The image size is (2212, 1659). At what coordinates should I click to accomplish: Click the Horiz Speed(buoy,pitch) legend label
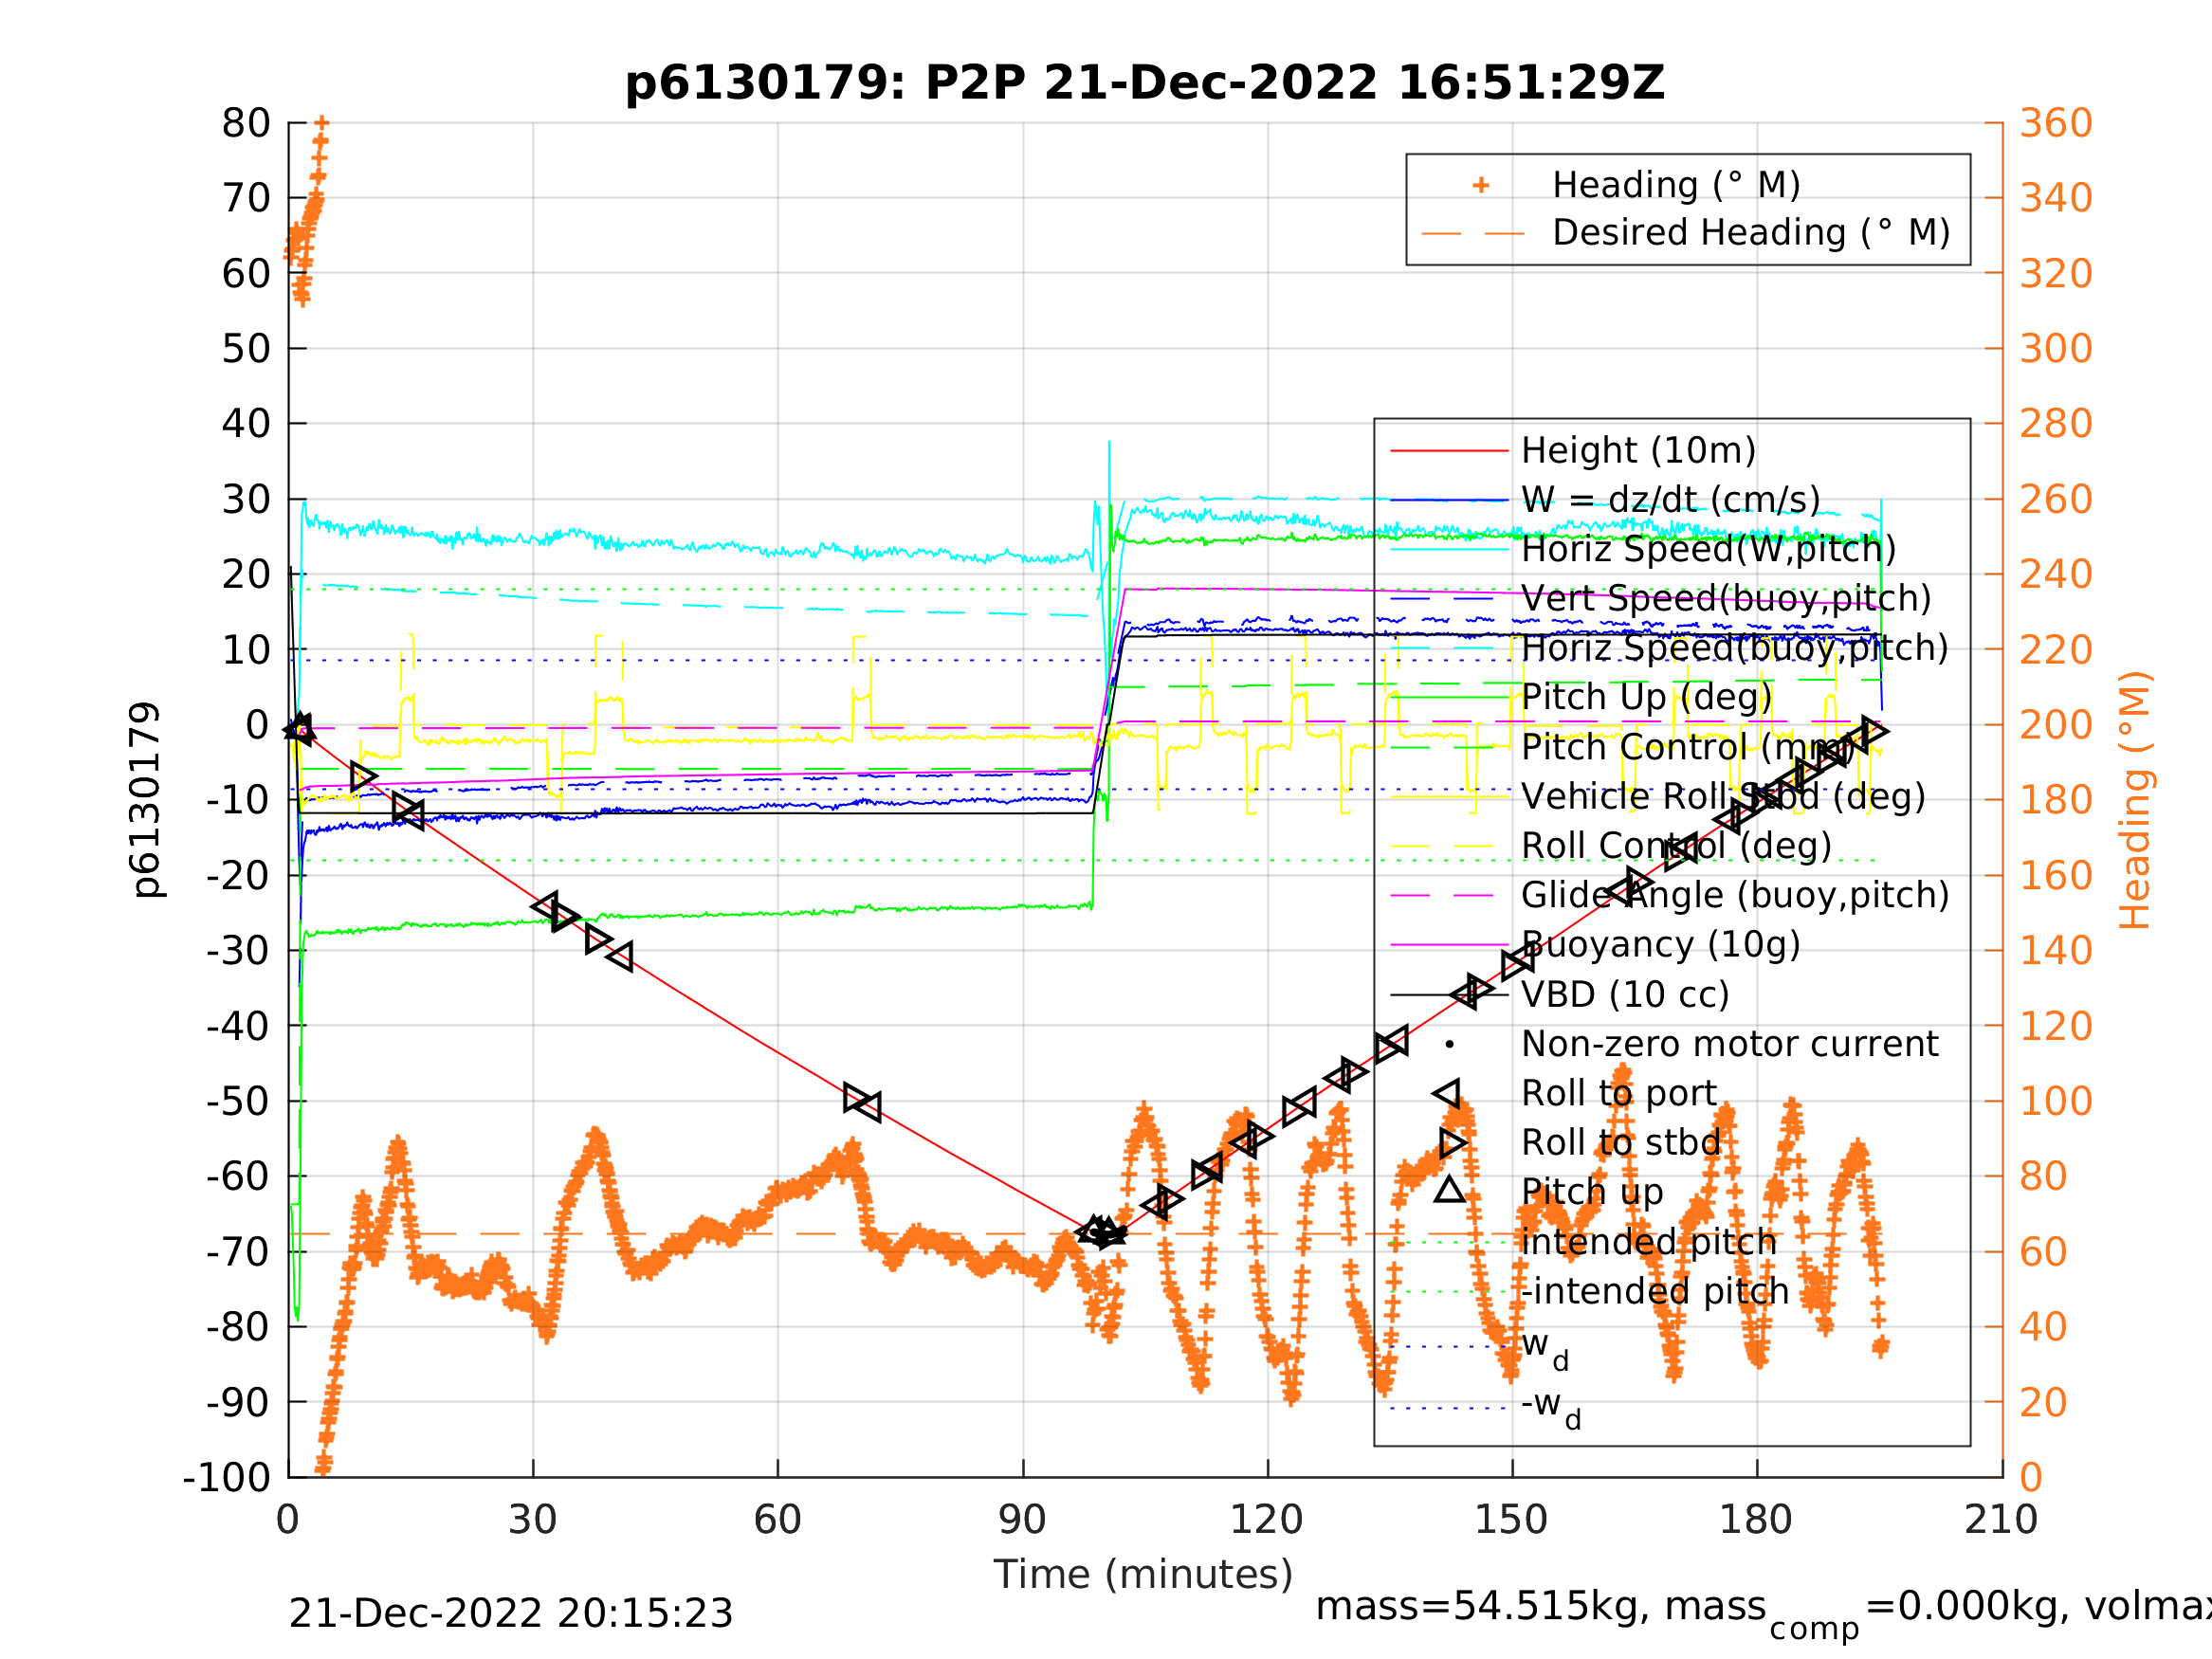1735,648
